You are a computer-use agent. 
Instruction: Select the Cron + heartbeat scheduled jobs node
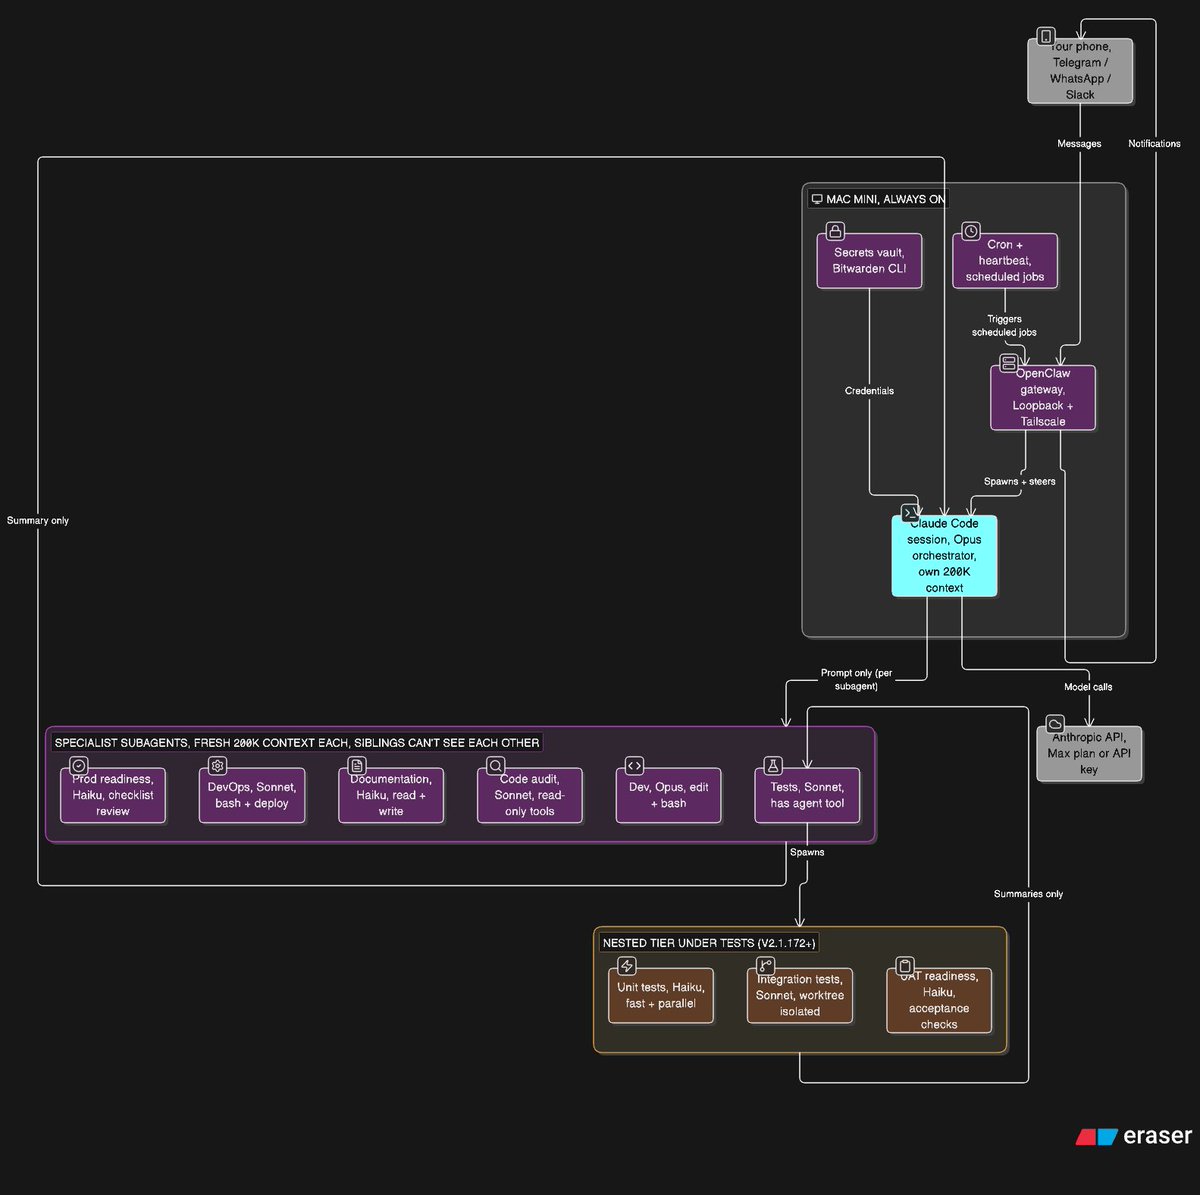[x=1004, y=261]
